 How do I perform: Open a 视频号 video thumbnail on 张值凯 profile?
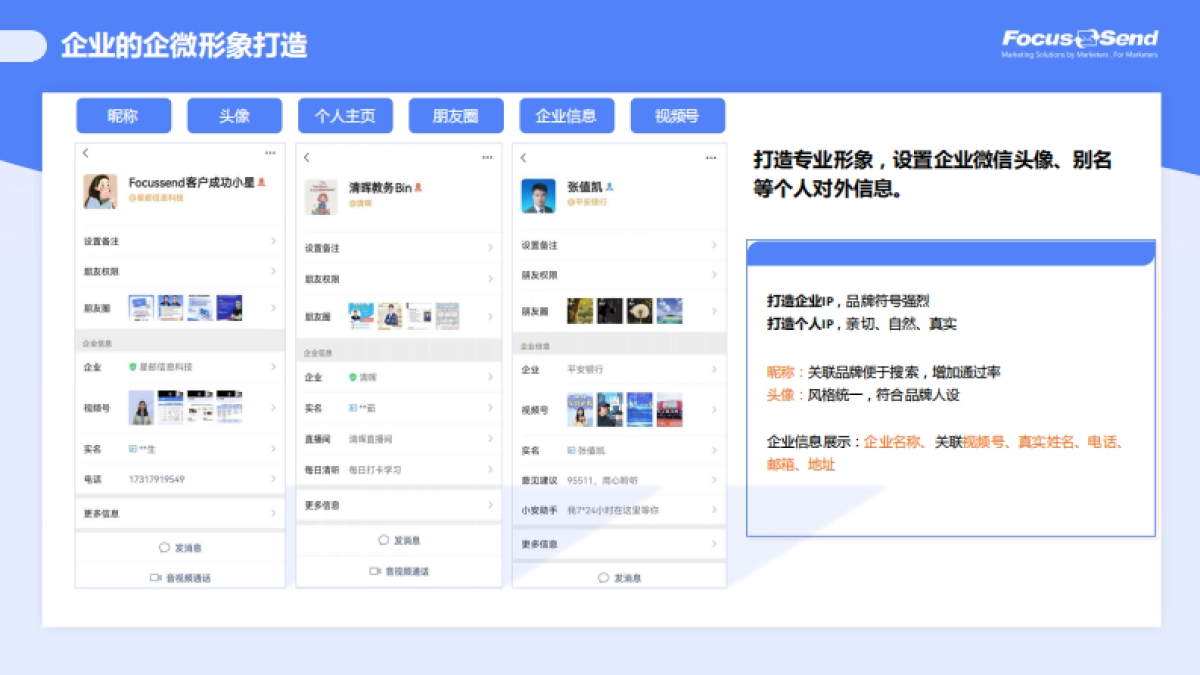(x=580, y=408)
